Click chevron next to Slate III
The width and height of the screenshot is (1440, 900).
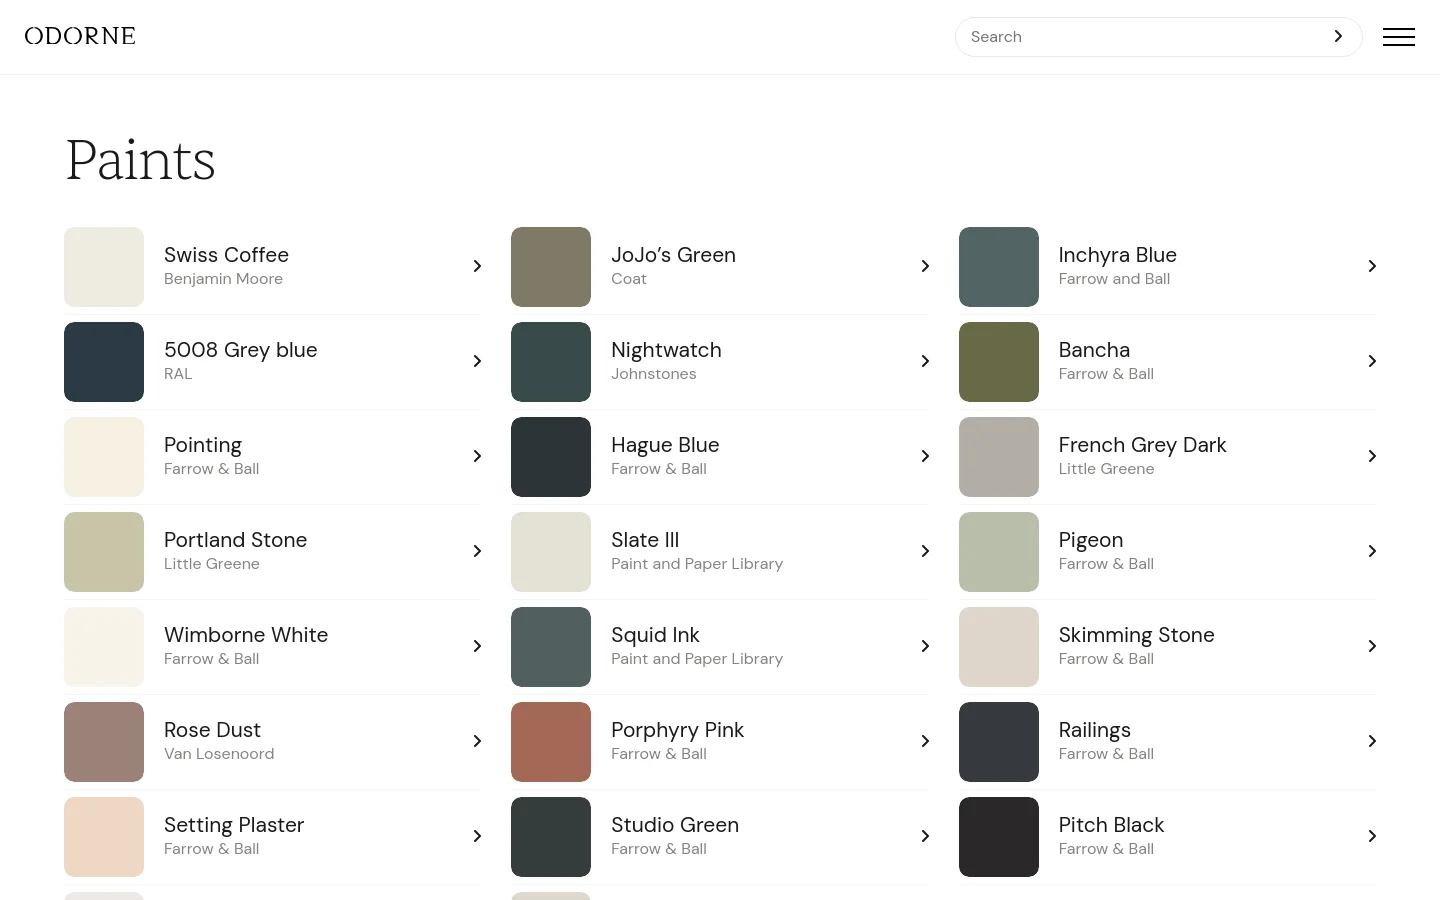(925, 551)
